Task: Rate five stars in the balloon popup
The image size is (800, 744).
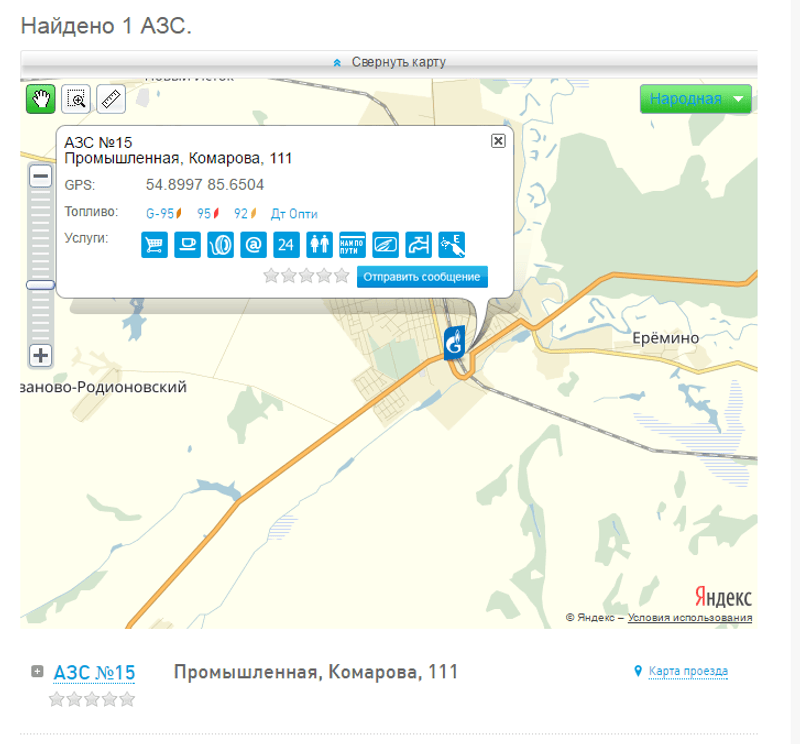Action: [341, 276]
